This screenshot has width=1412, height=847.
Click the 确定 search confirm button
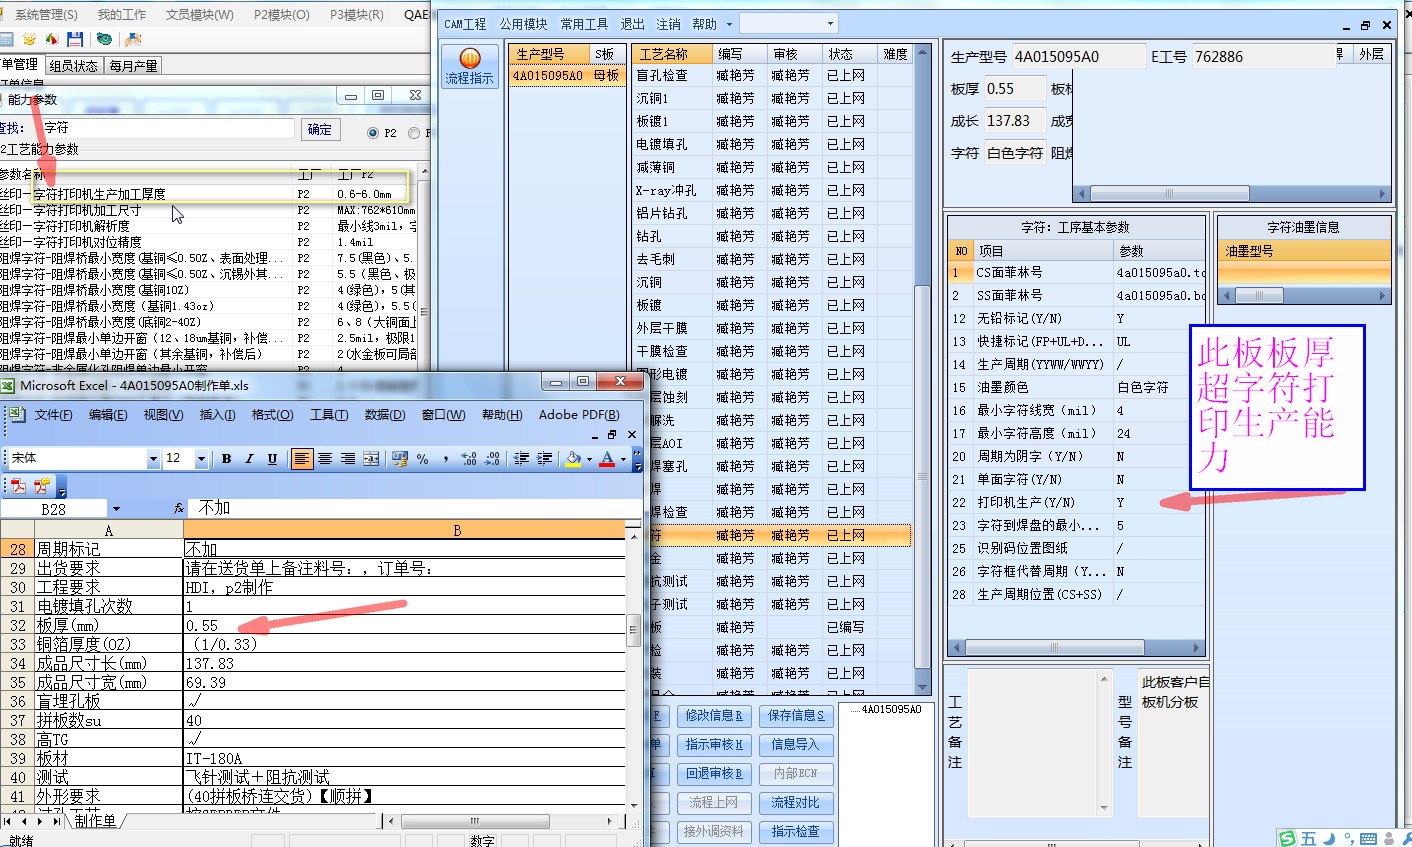[320, 129]
